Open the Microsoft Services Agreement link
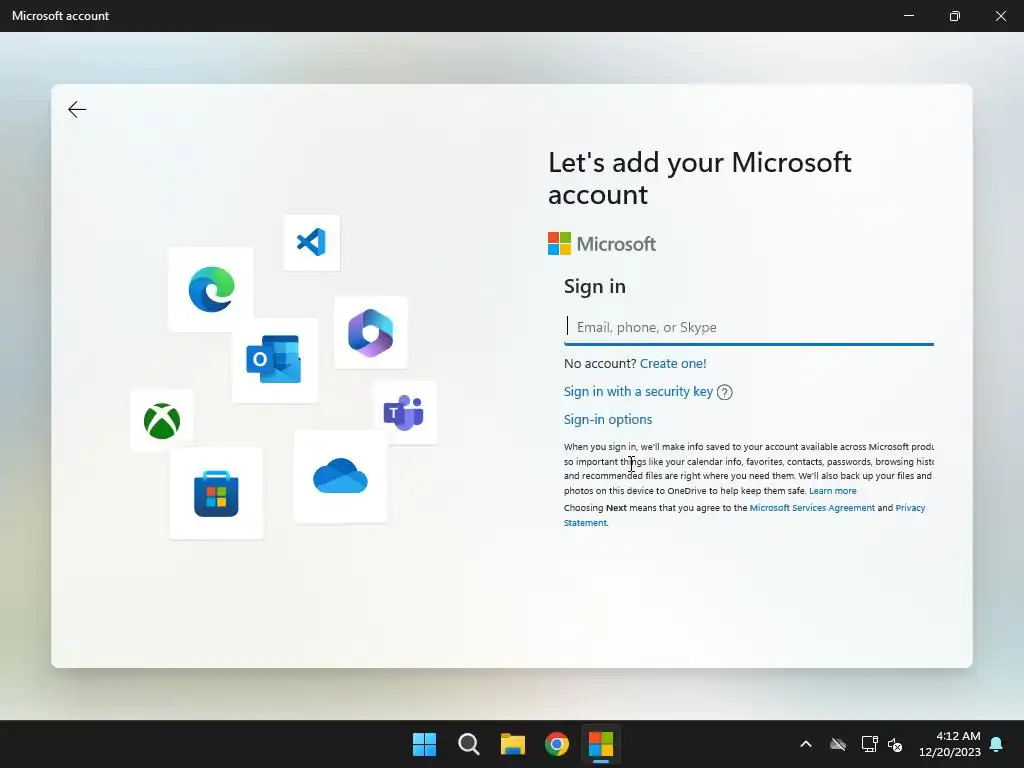Viewport: 1024px width, 768px height. coord(812,507)
